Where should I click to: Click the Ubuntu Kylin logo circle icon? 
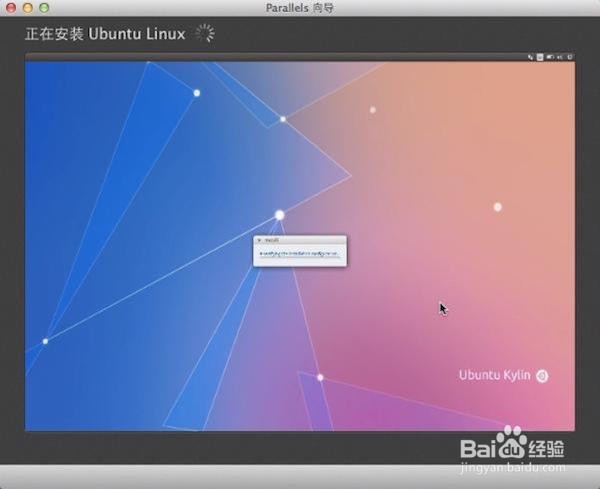click(542, 376)
